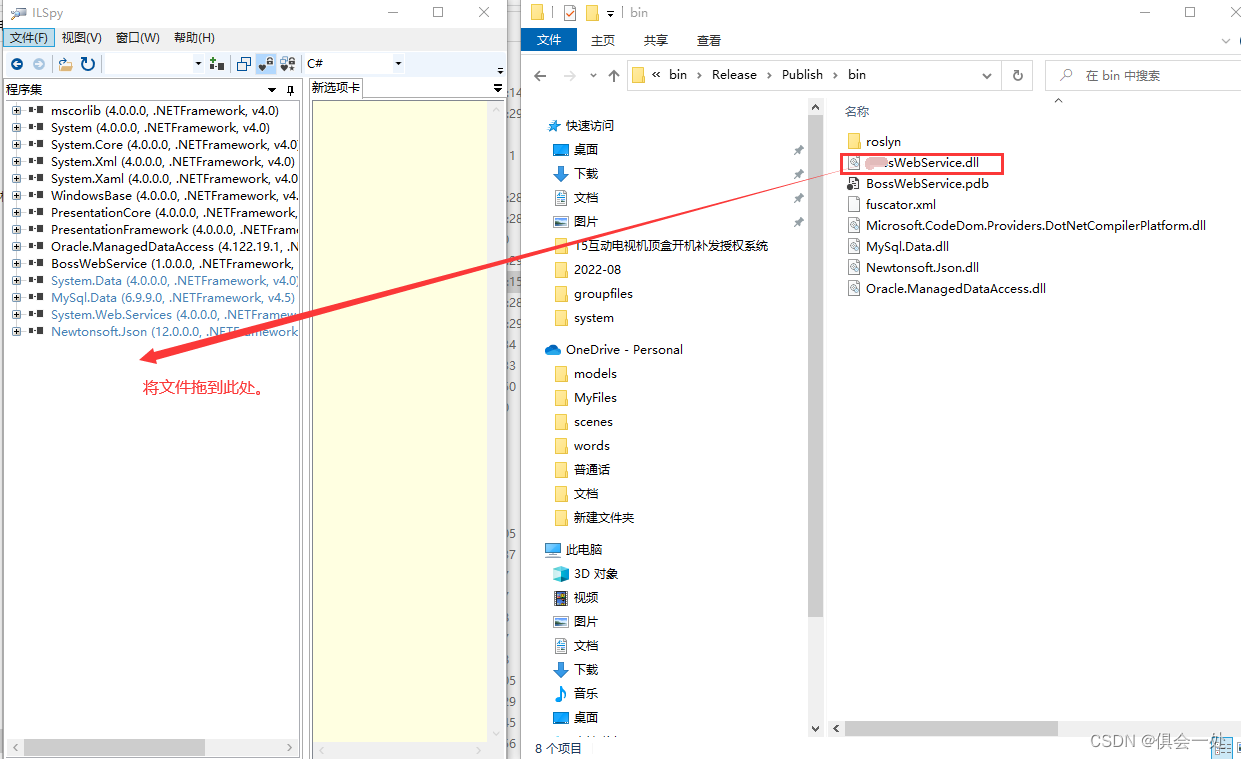The width and height of the screenshot is (1241, 759).
Task: Open the C# language dropdown in ILSpy
Action: [x=396, y=63]
